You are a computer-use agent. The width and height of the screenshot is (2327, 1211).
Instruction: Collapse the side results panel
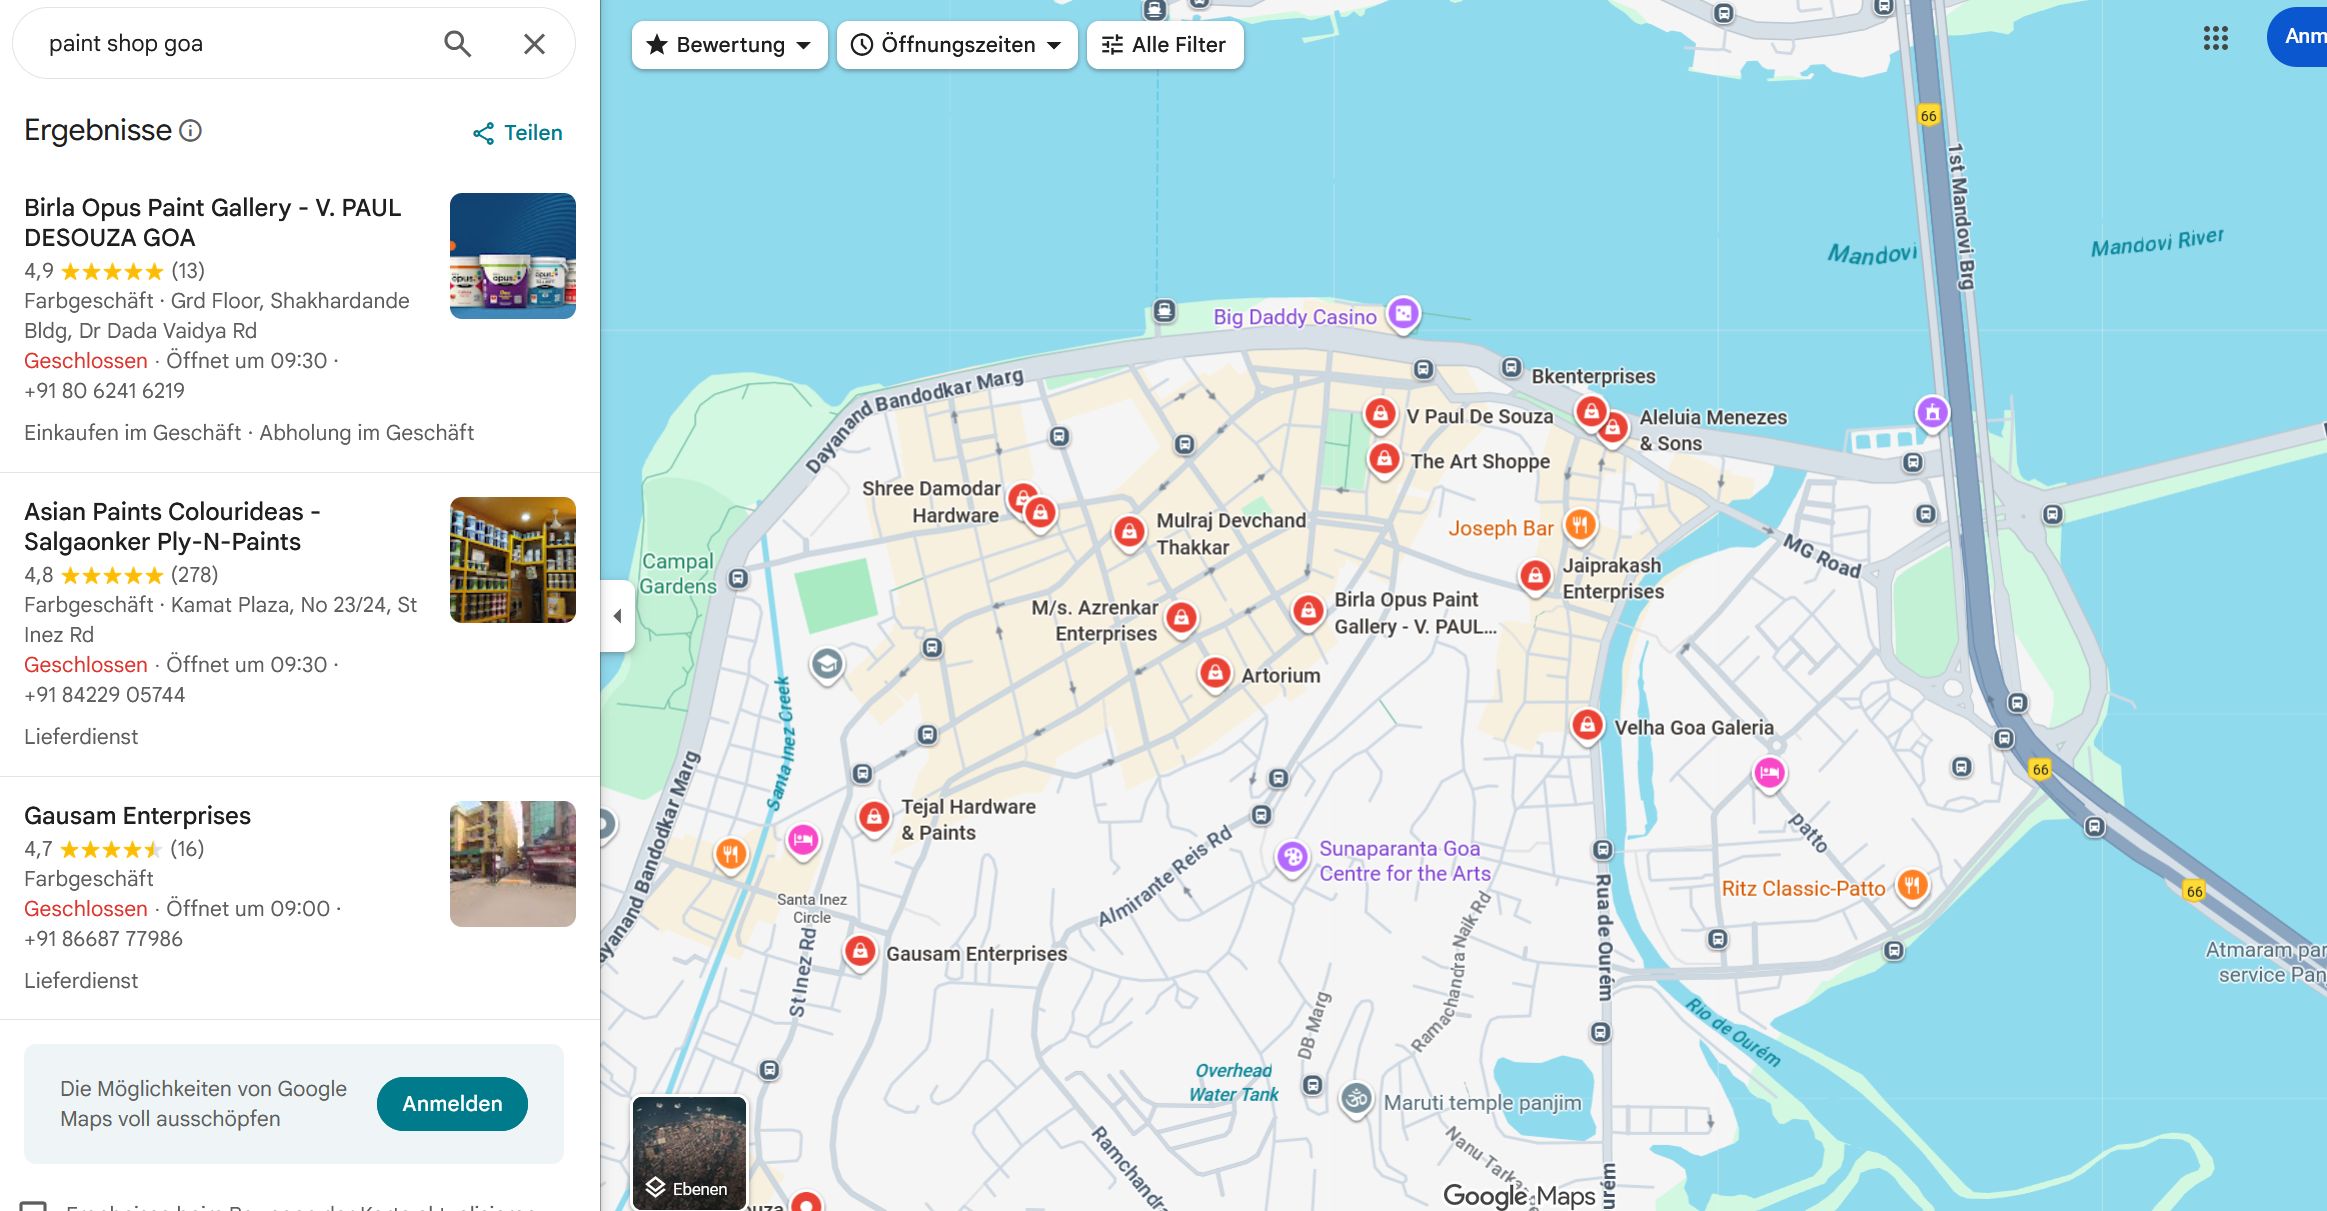(x=617, y=616)
